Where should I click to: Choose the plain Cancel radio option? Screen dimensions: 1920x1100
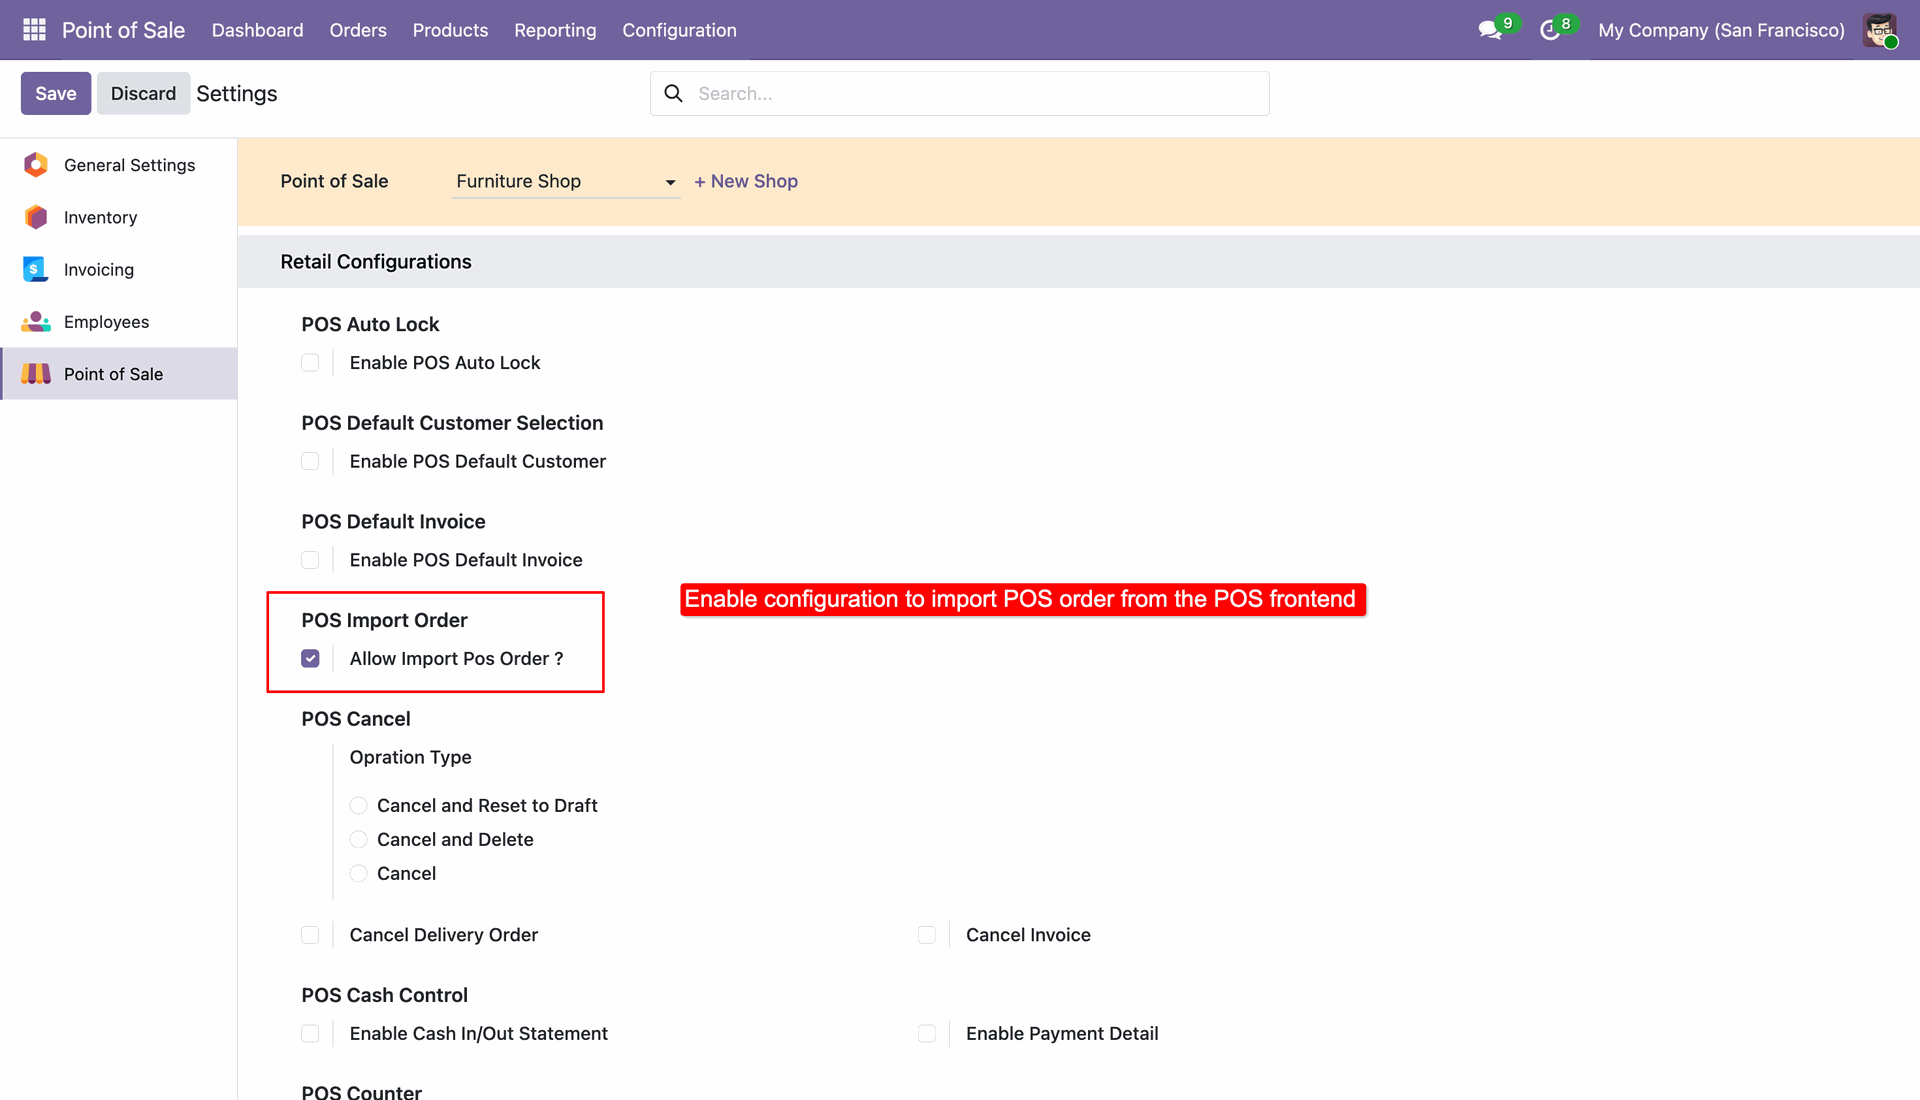point(358,873)
